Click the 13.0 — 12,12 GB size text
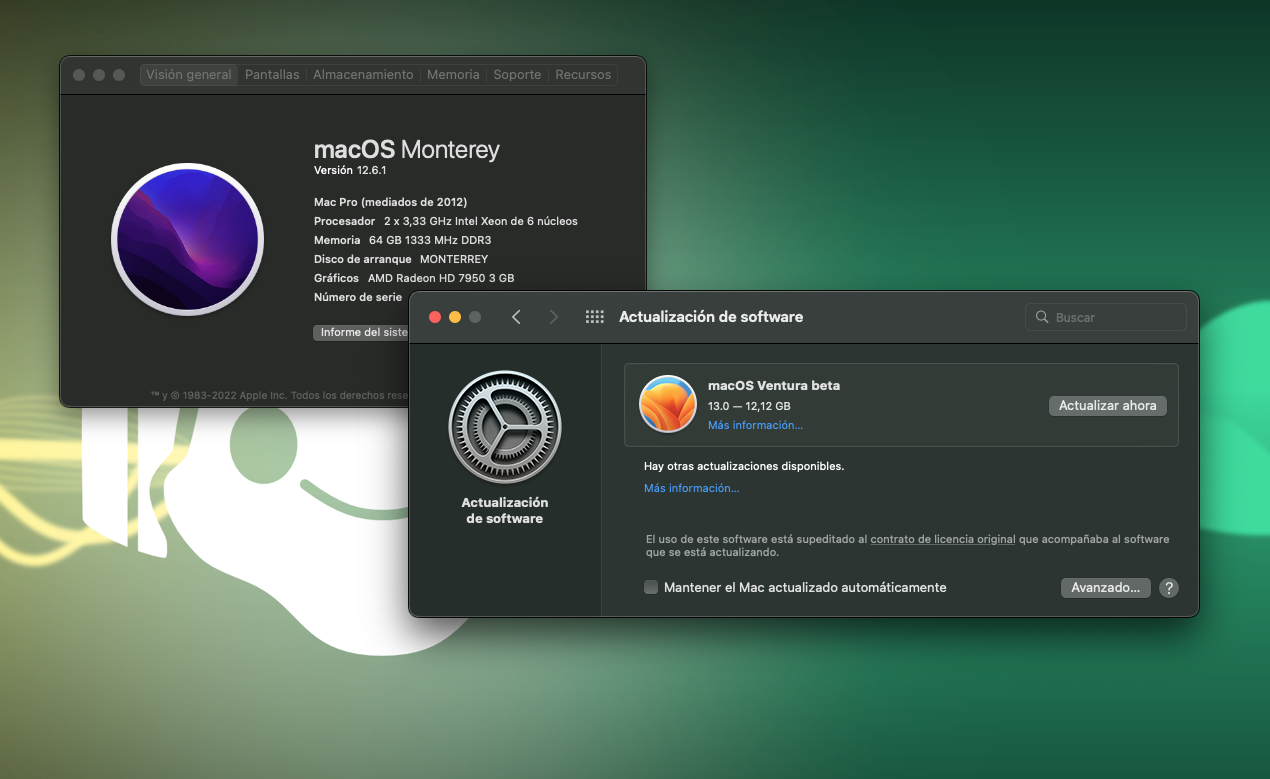 tap(749, 406)
